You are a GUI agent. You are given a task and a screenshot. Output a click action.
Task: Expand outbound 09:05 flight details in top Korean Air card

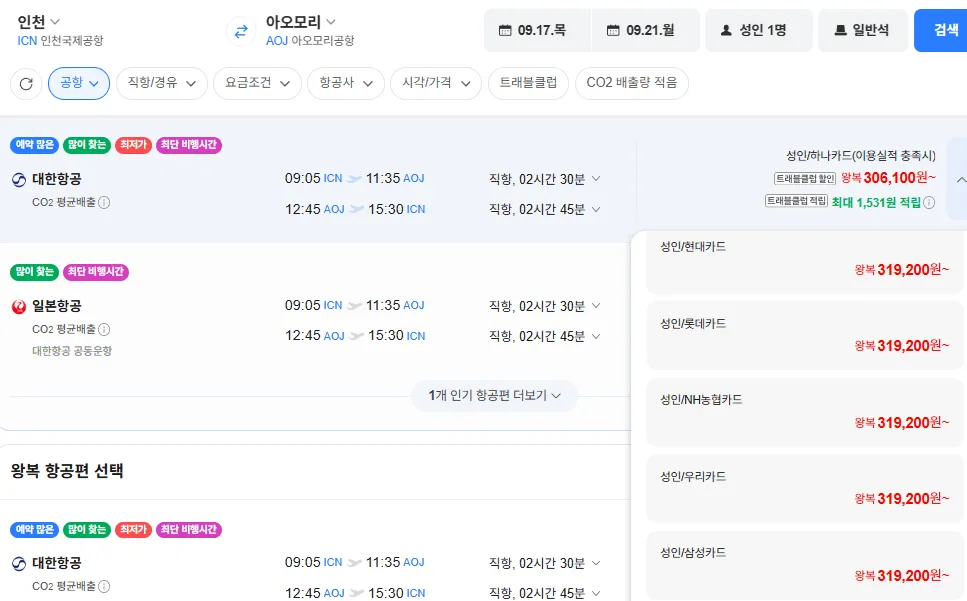tap(596, 179)
